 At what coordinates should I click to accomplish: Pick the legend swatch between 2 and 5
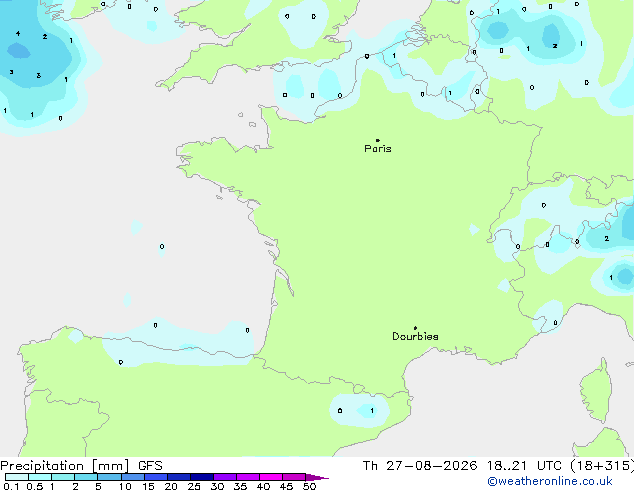tap(86, 477)
